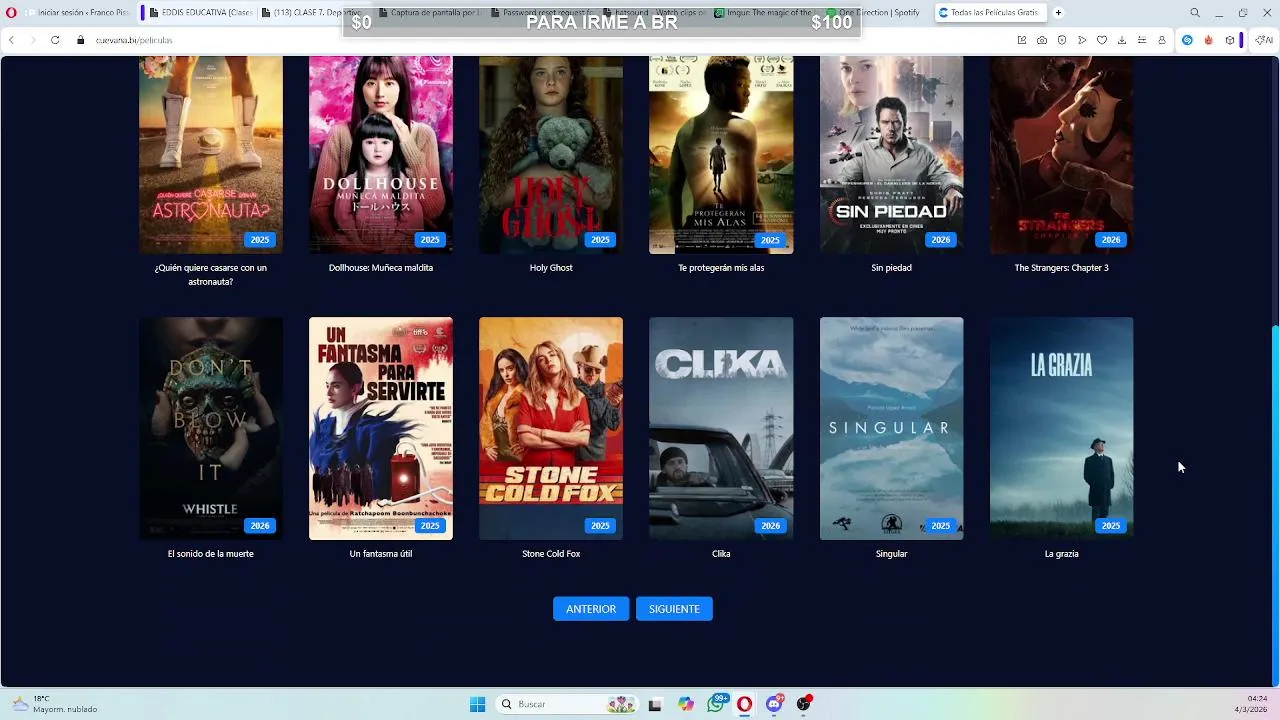1280x720 pixels.
Task: Open Singular movie poster
Action: pyautogui.click(x=891, y=428)
